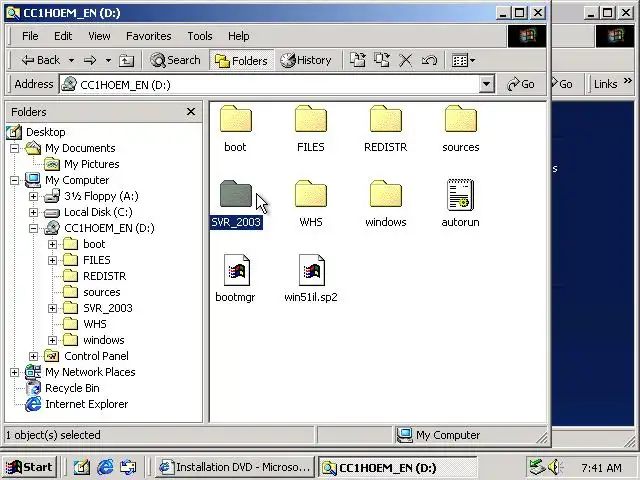Open the Edit menu
Screen dimensions: 640x480
pyautogui.click(x=63, y=36)
